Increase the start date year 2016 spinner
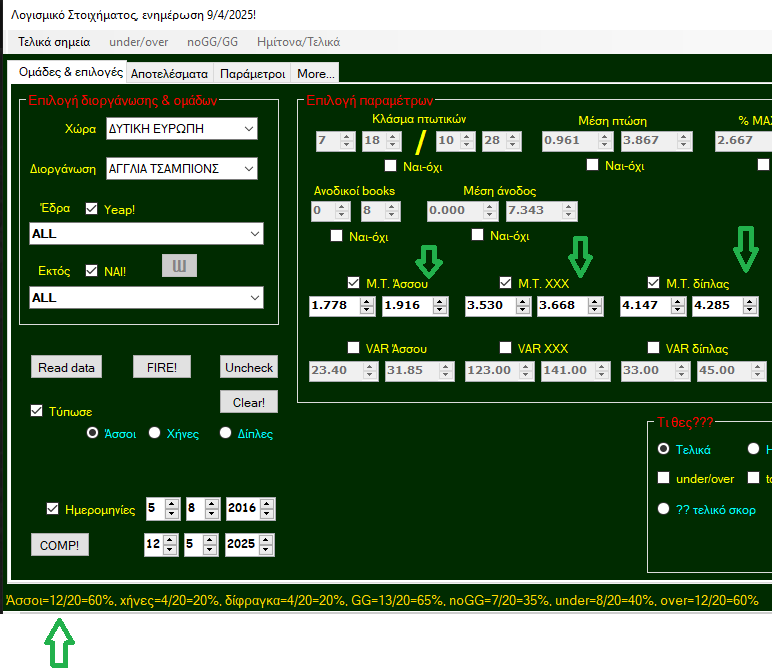The image size is (772, 669). point(267,504)
